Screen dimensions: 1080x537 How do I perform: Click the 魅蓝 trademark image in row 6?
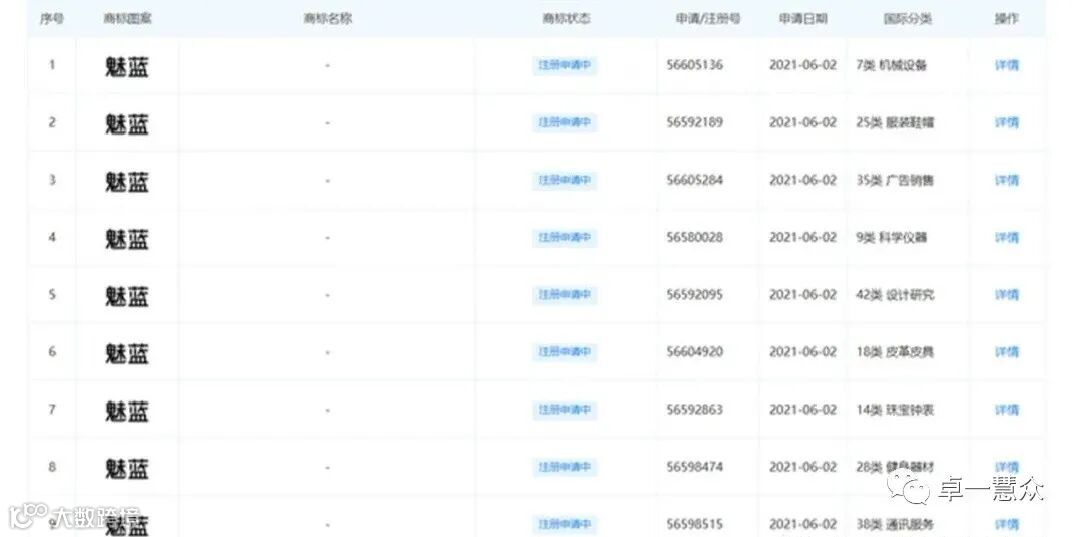pos(127,353)
